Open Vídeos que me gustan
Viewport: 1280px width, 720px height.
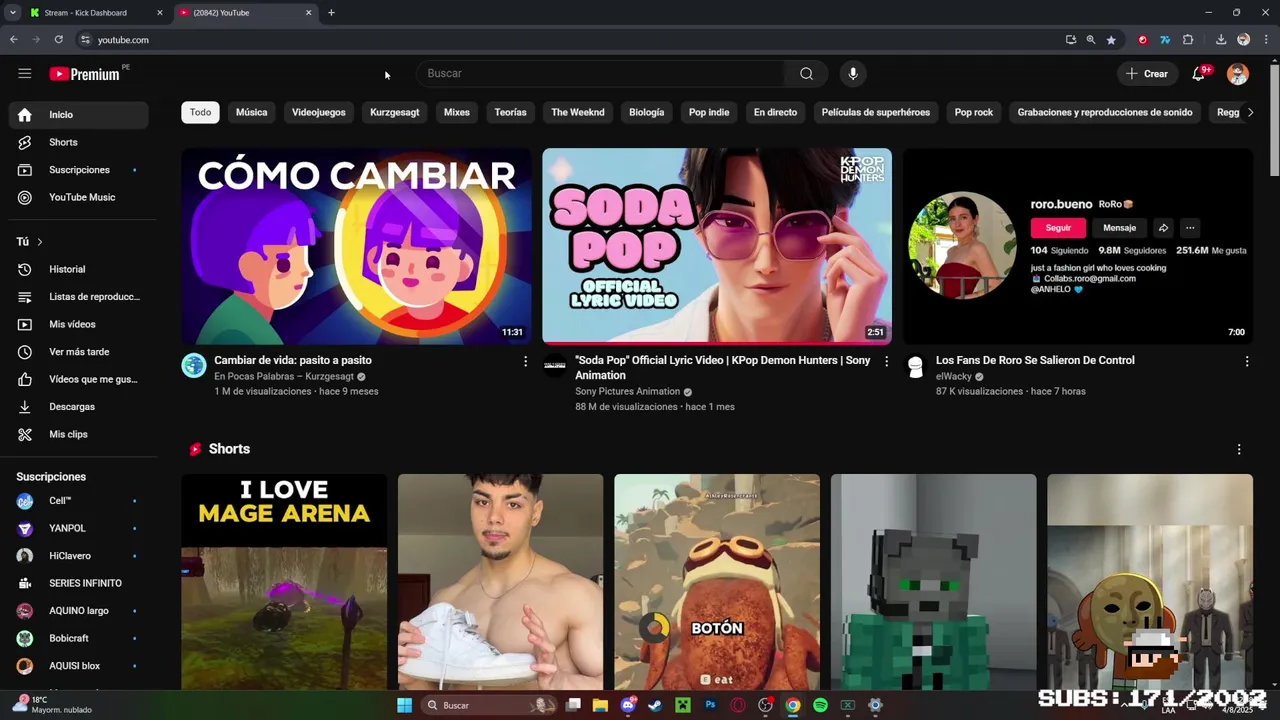(78, 380)
